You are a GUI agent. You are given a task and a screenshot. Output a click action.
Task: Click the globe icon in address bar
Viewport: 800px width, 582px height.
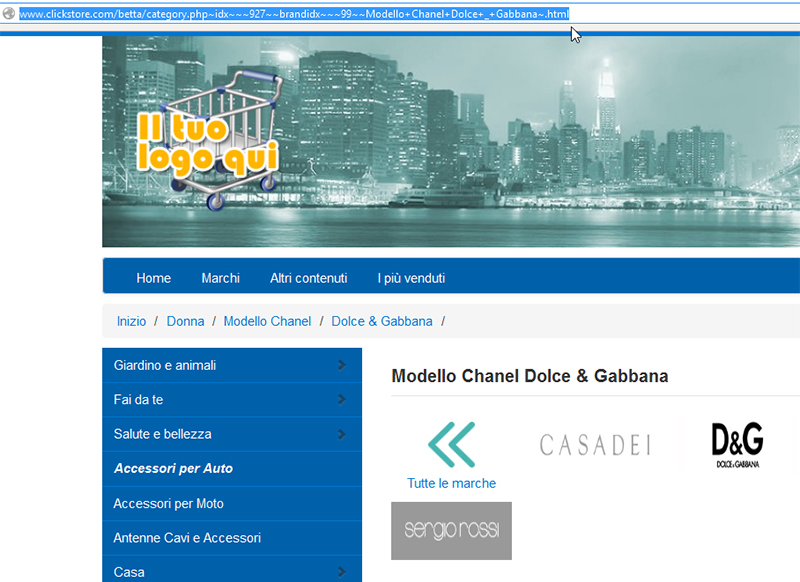[9, 13]
